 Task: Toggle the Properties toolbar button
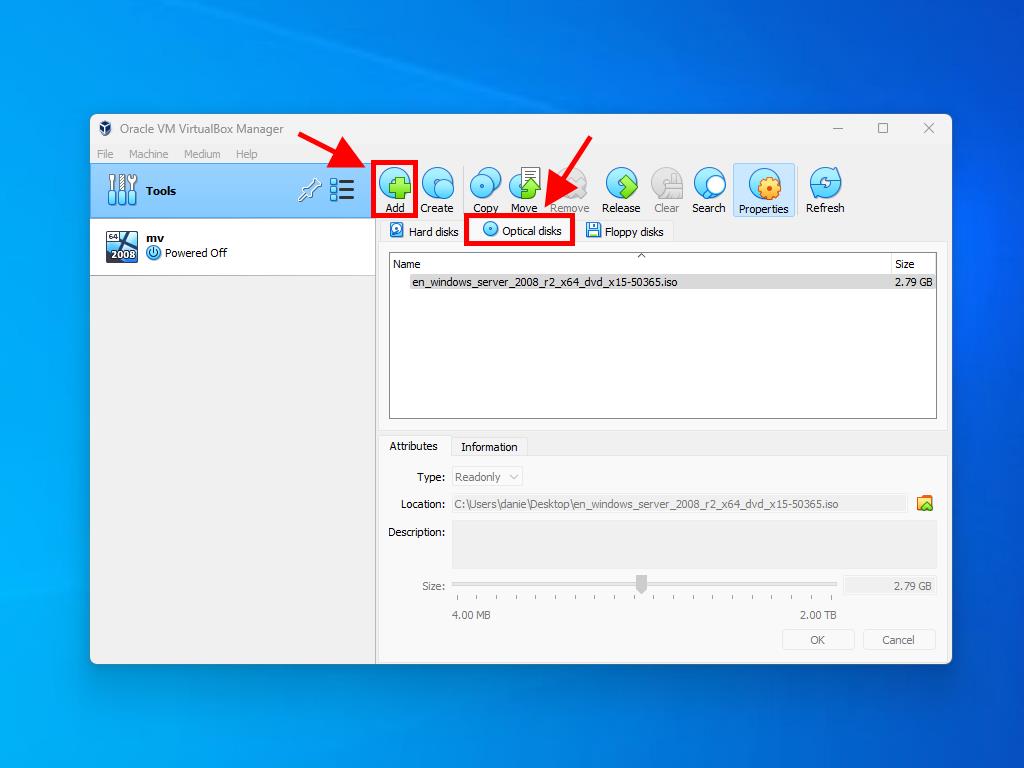point(763,190)
